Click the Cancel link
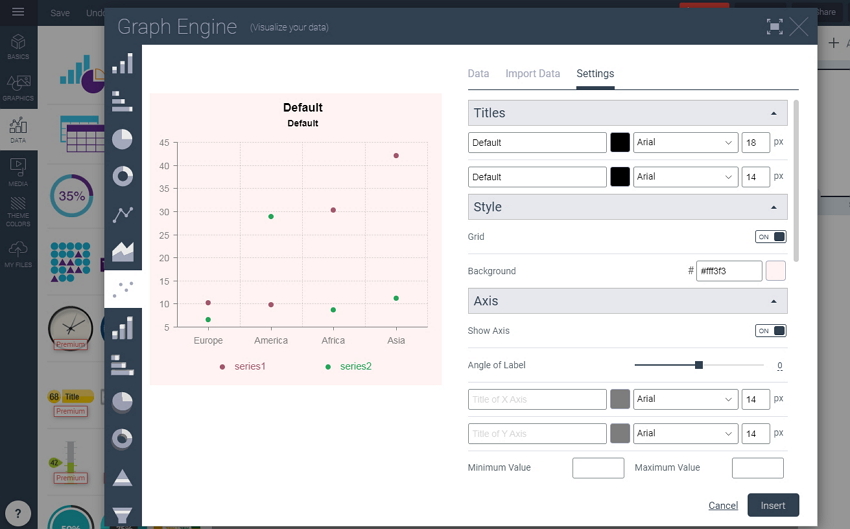Screen dimensions: 850x529 722,506
